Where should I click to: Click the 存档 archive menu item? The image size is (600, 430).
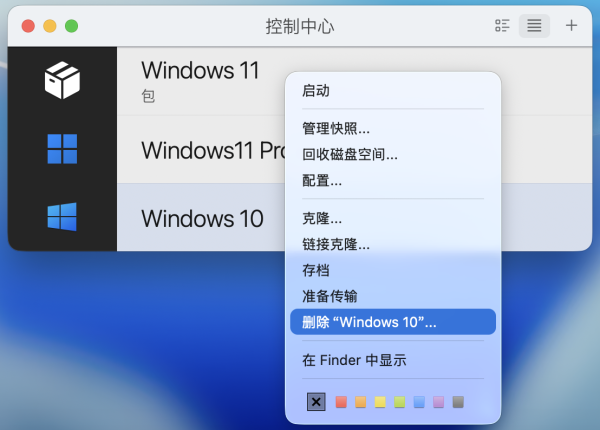point(316,270)
